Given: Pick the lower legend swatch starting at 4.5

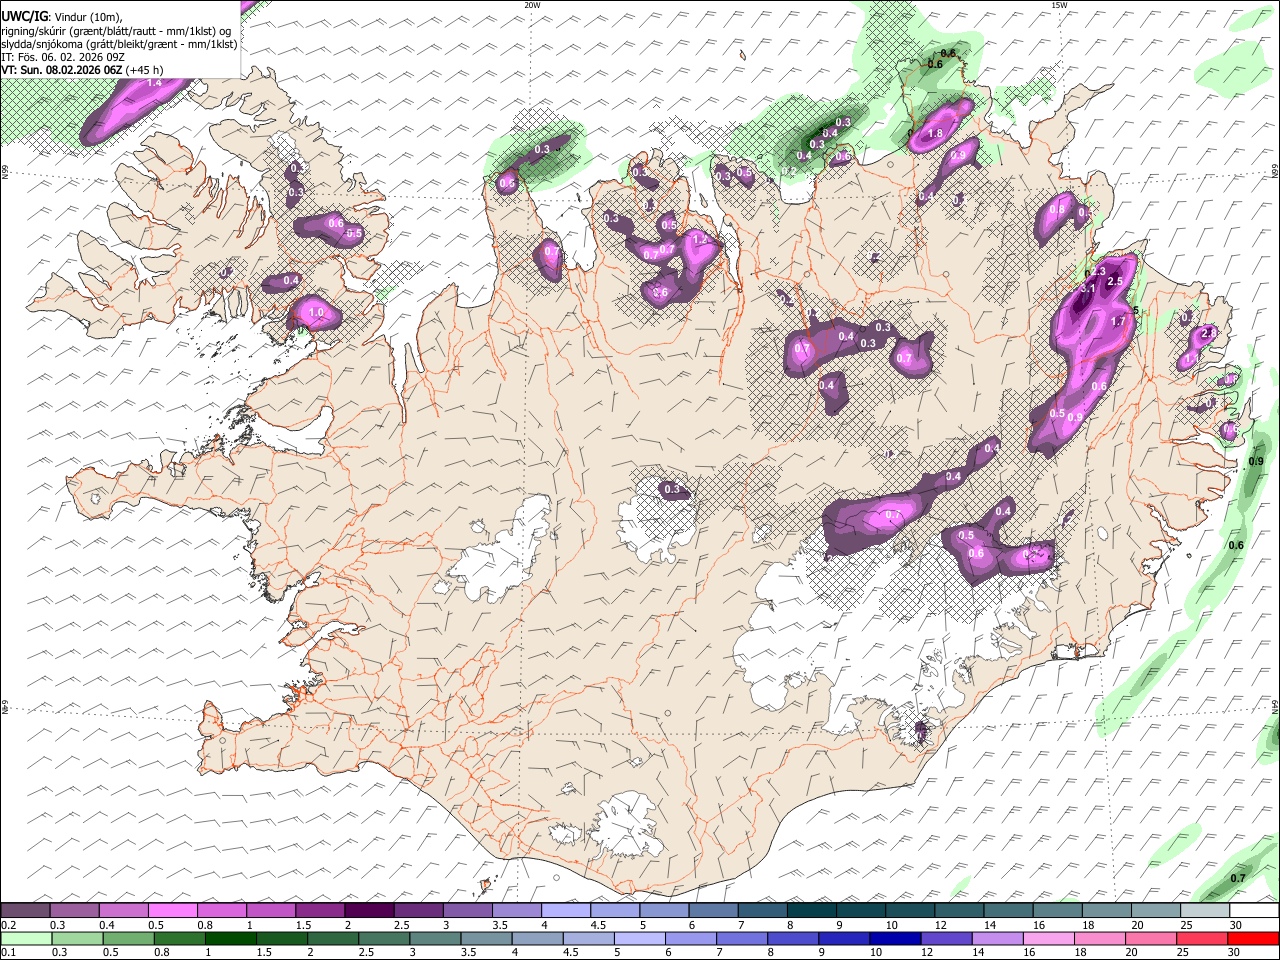Looking at the screenshot, I should point(588,938).
